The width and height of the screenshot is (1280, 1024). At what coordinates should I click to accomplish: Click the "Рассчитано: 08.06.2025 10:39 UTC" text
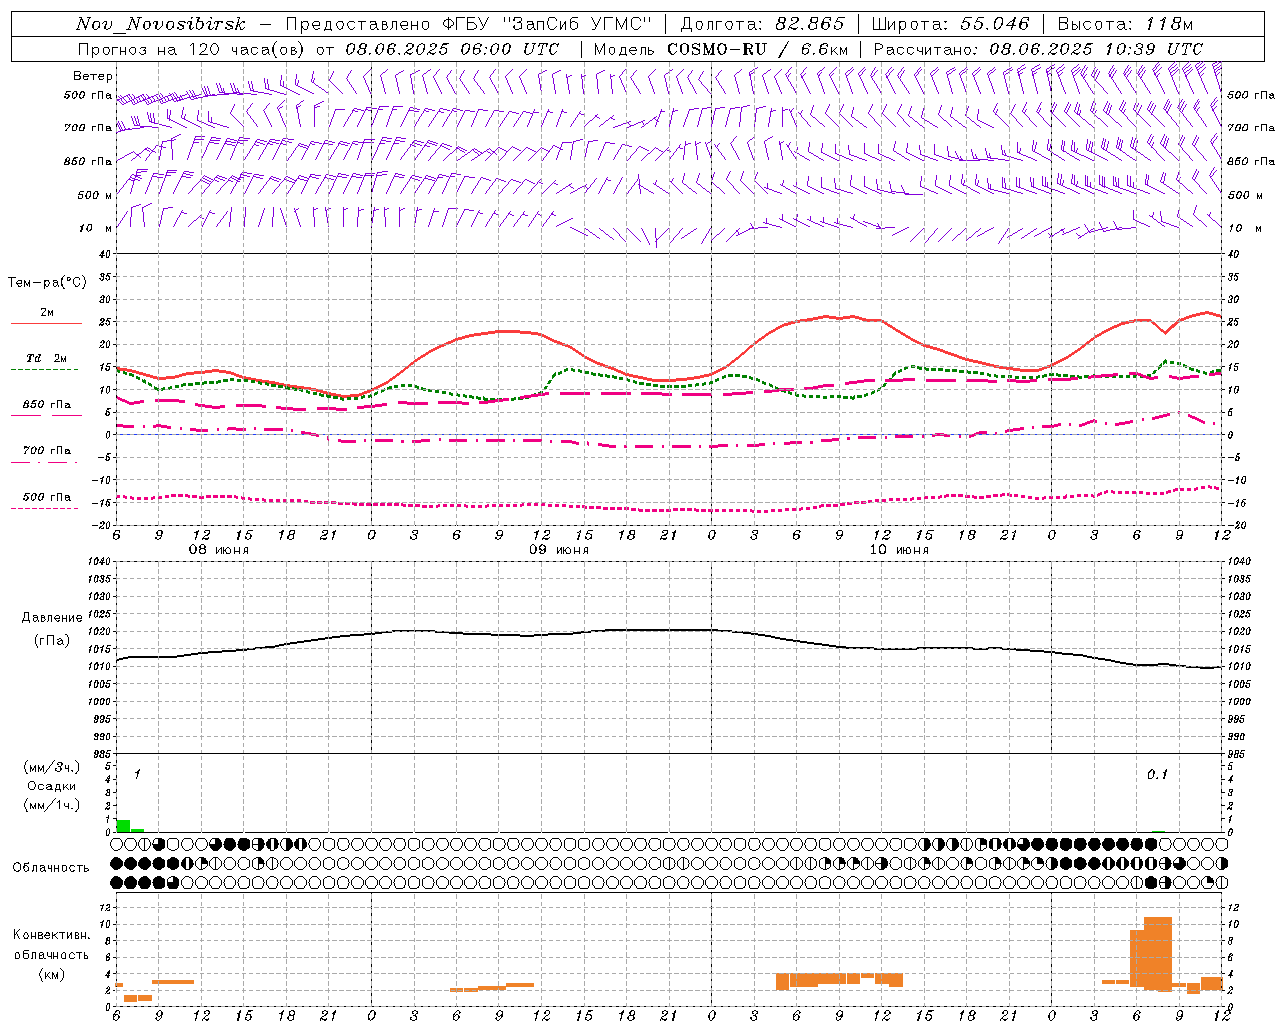pyautogui.click(x=1038, y=49)
